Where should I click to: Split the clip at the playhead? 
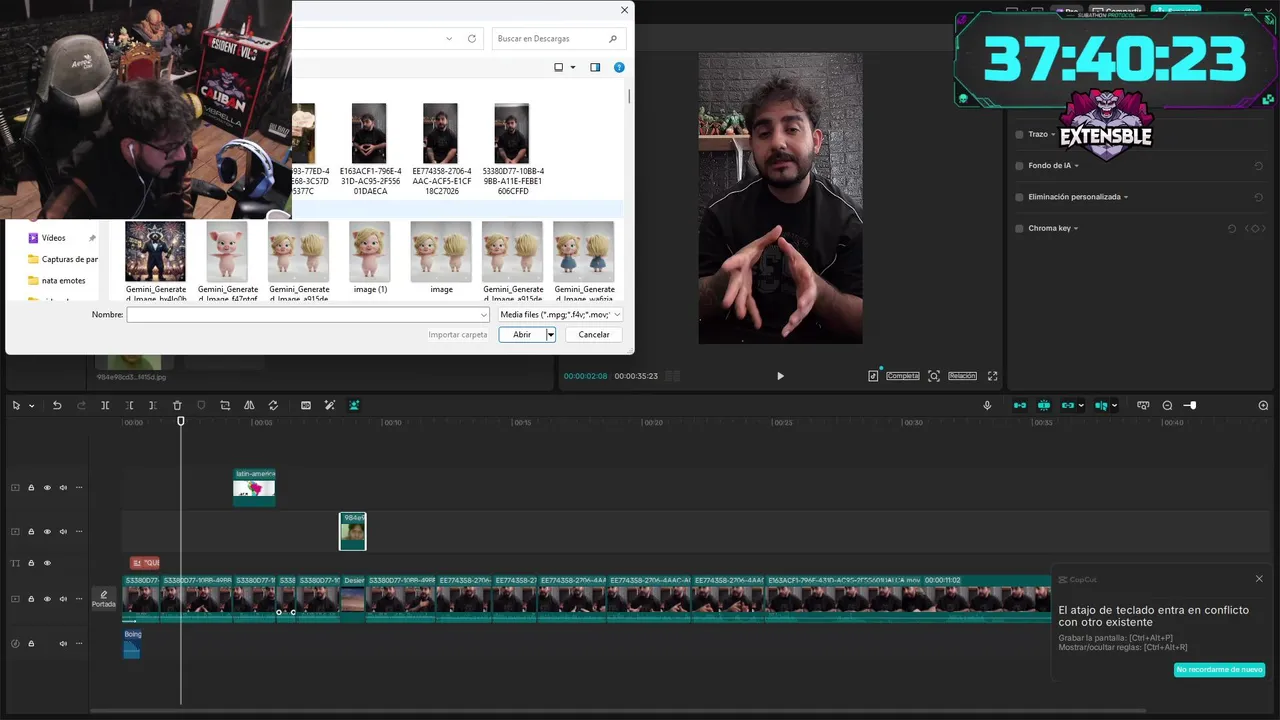click(105, 405)
